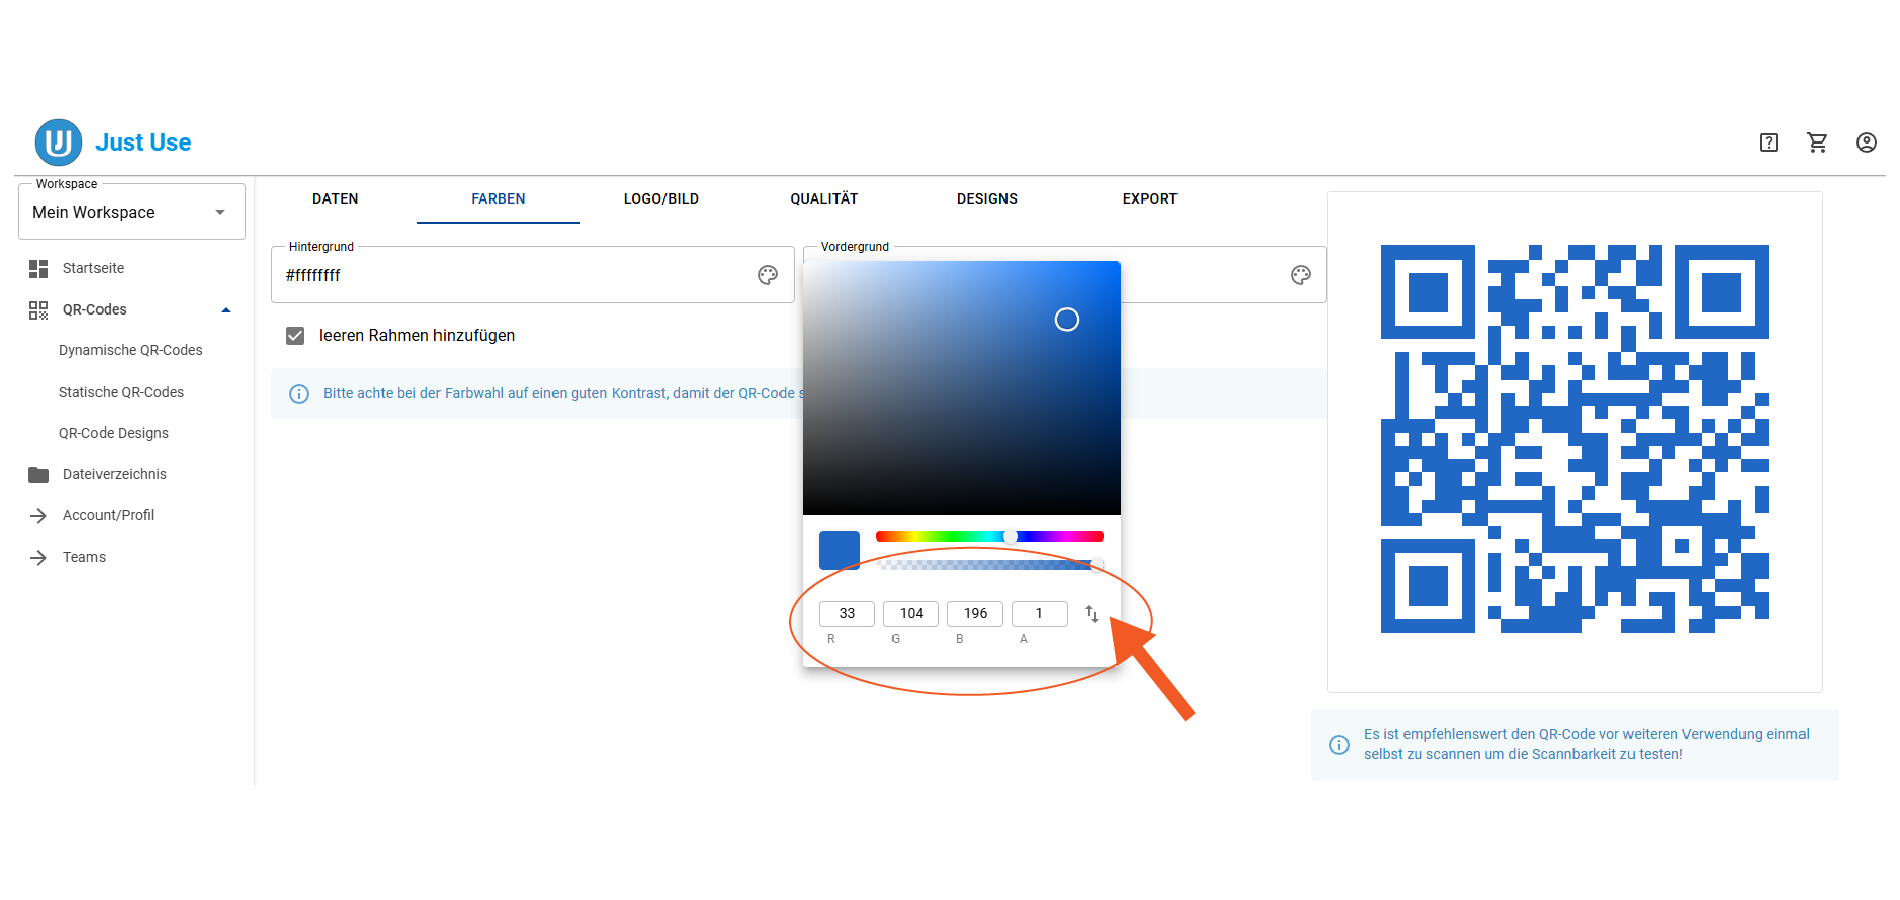Image resolution: width=1900 pixels, height=900 pixels.
Task: Click the R value field showing 33
Action: pyautogui.click(x=847, y=614)
